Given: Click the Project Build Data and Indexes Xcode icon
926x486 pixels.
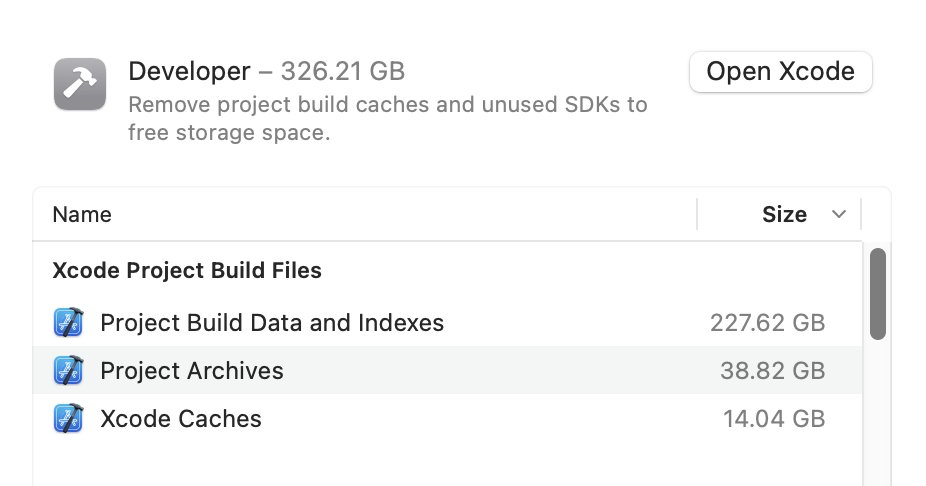Looking at the screenshot, I should tap(68, 323).
